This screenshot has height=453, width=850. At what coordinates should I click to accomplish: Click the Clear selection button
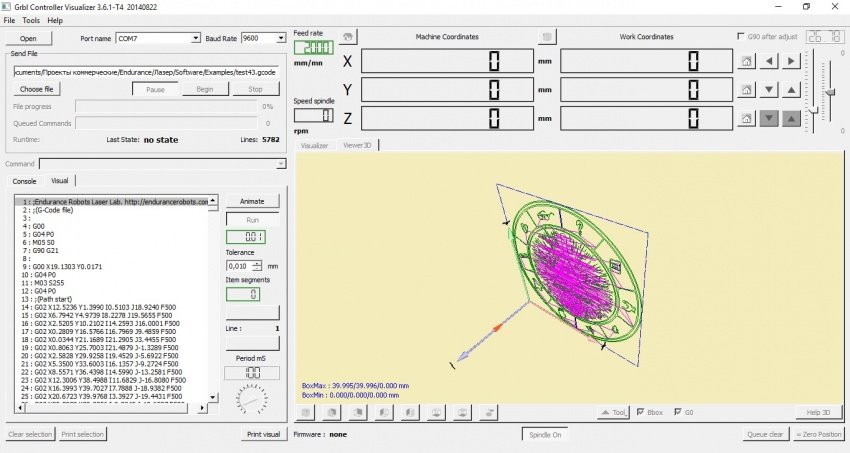[x=30, y=434]
